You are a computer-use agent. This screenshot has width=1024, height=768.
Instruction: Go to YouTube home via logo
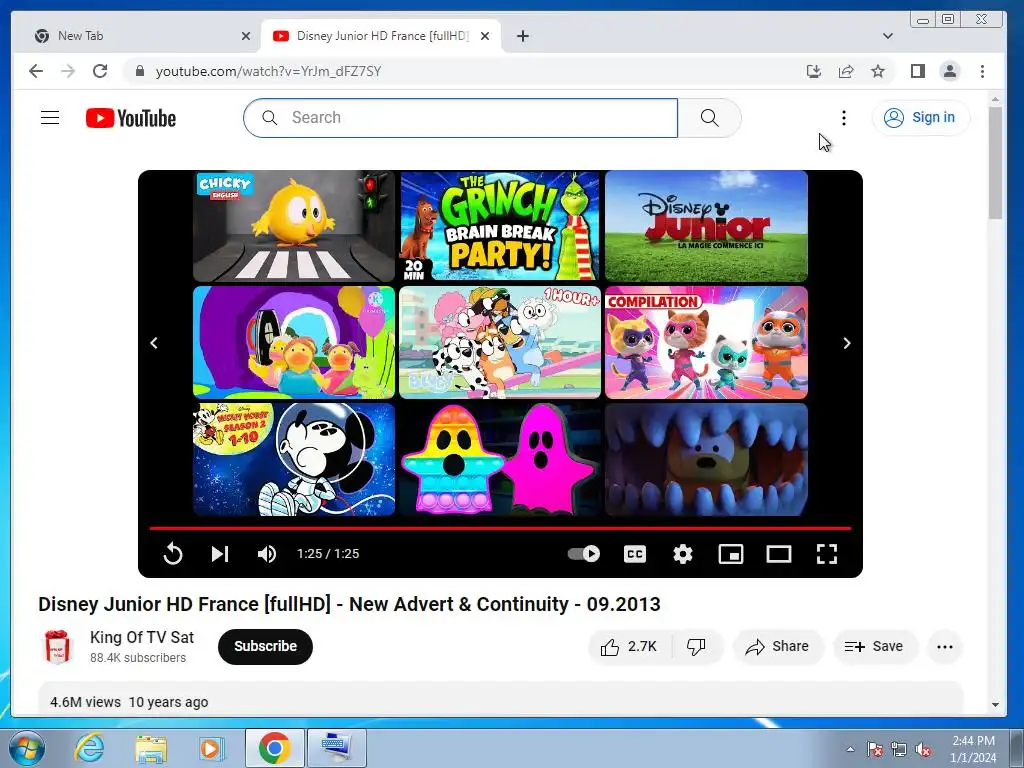pos(131,118)
